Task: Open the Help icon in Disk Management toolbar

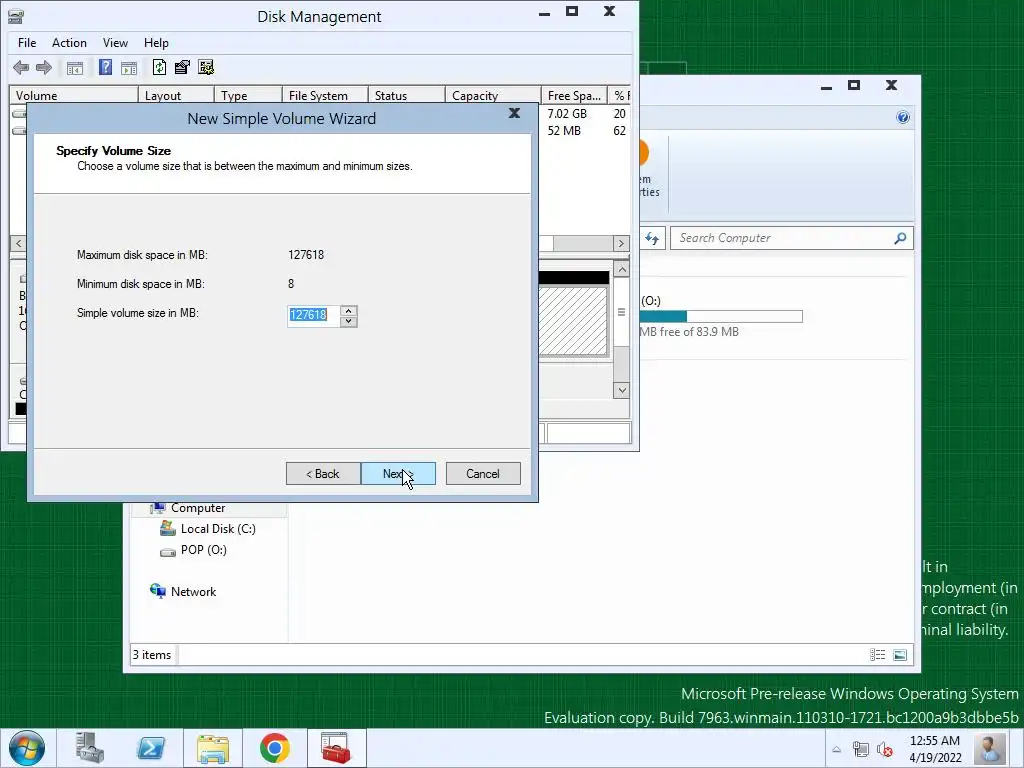Action: 105,67
